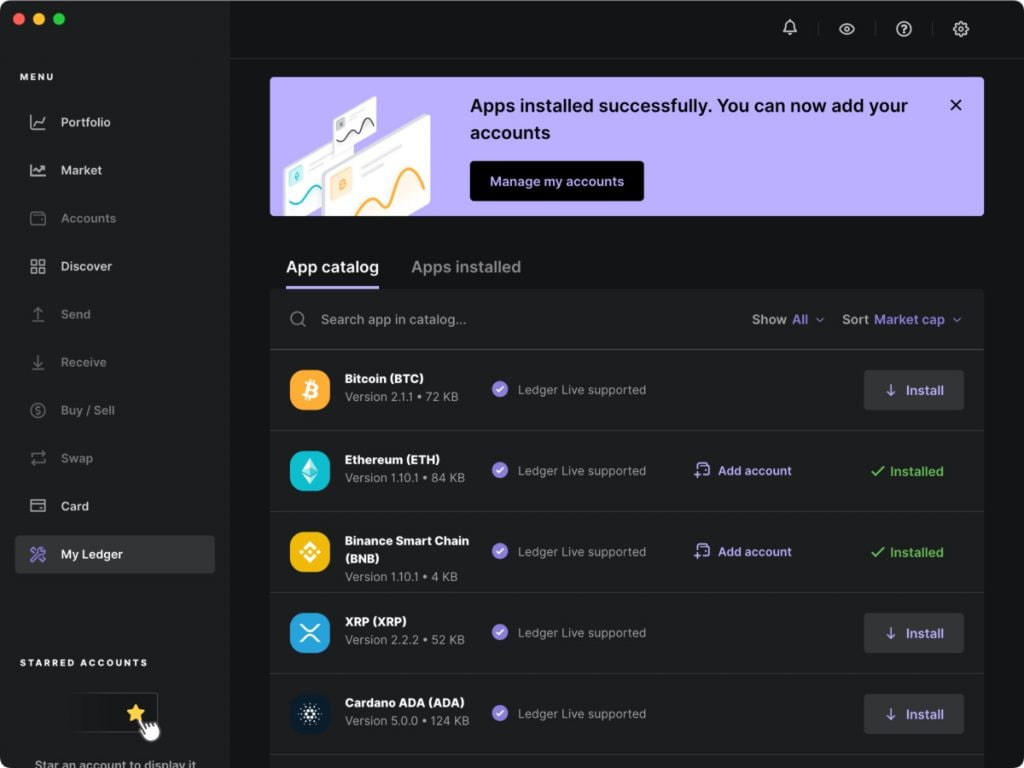Click the yellow star in Starred Accounts

(135, 712)
